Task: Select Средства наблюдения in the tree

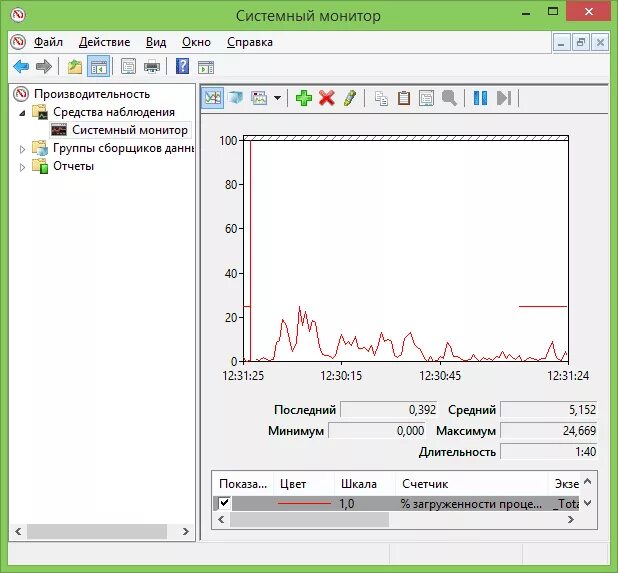Action: 114,112
